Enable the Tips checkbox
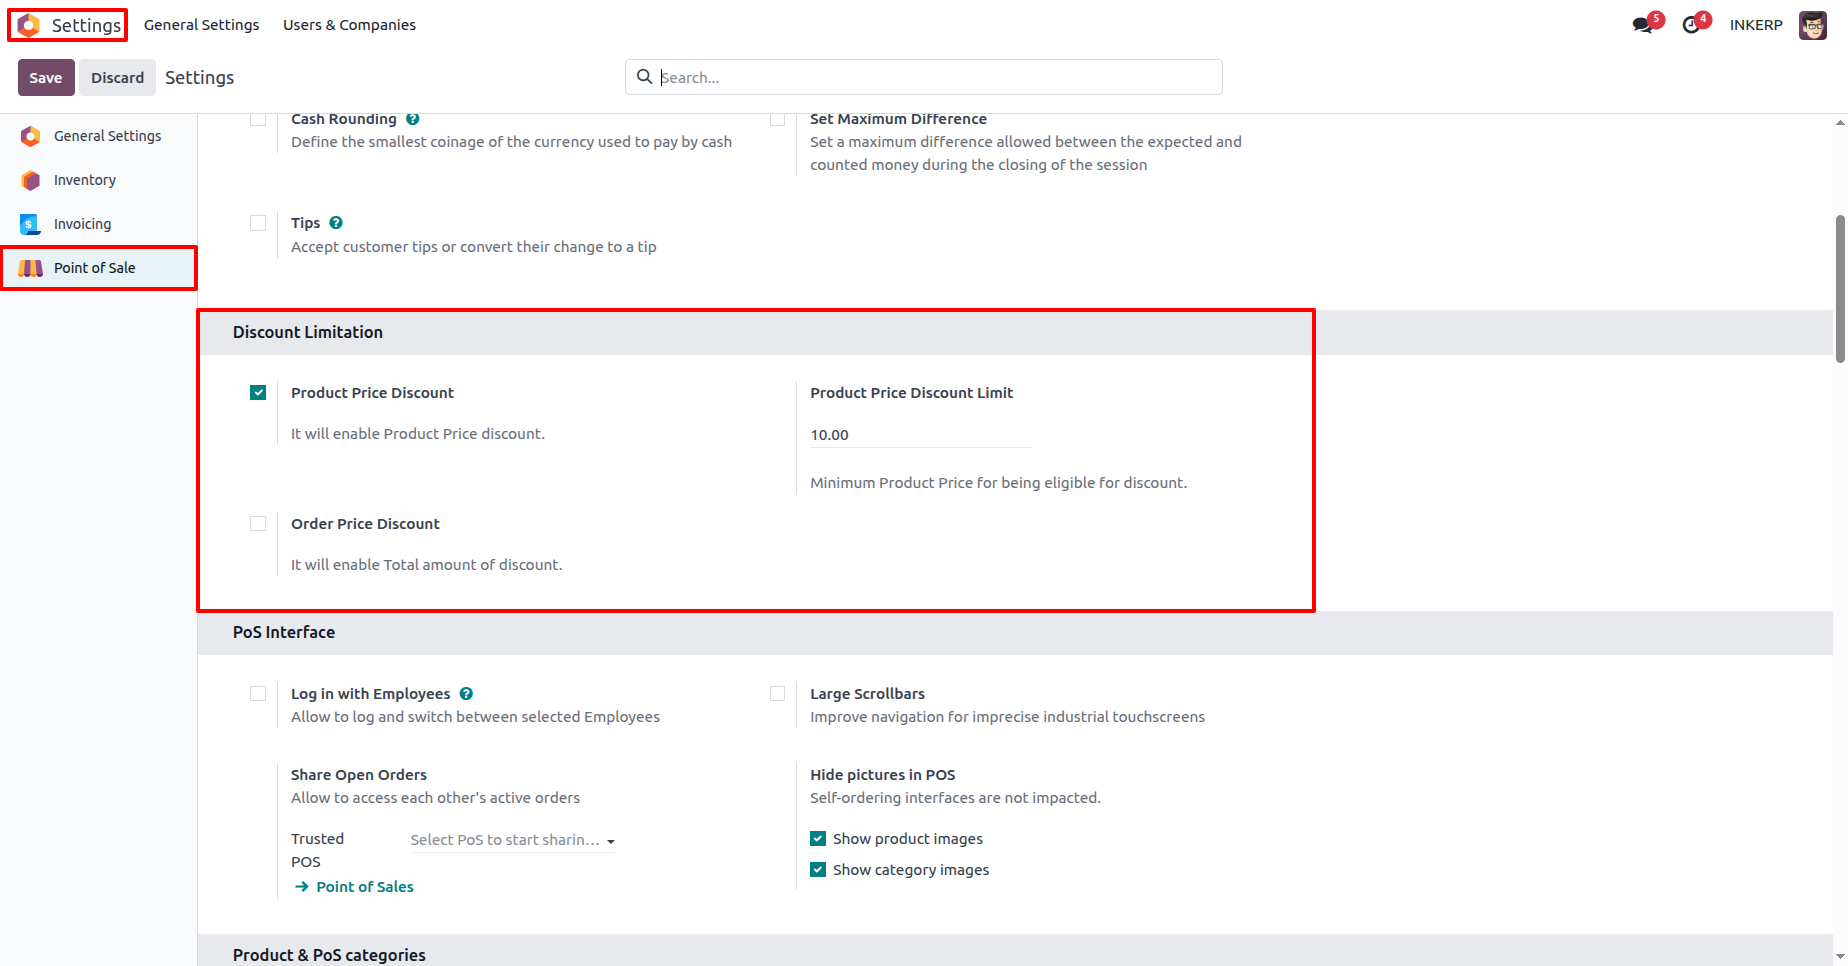This screenshot has width=1848, height=966. click(258, 223)
